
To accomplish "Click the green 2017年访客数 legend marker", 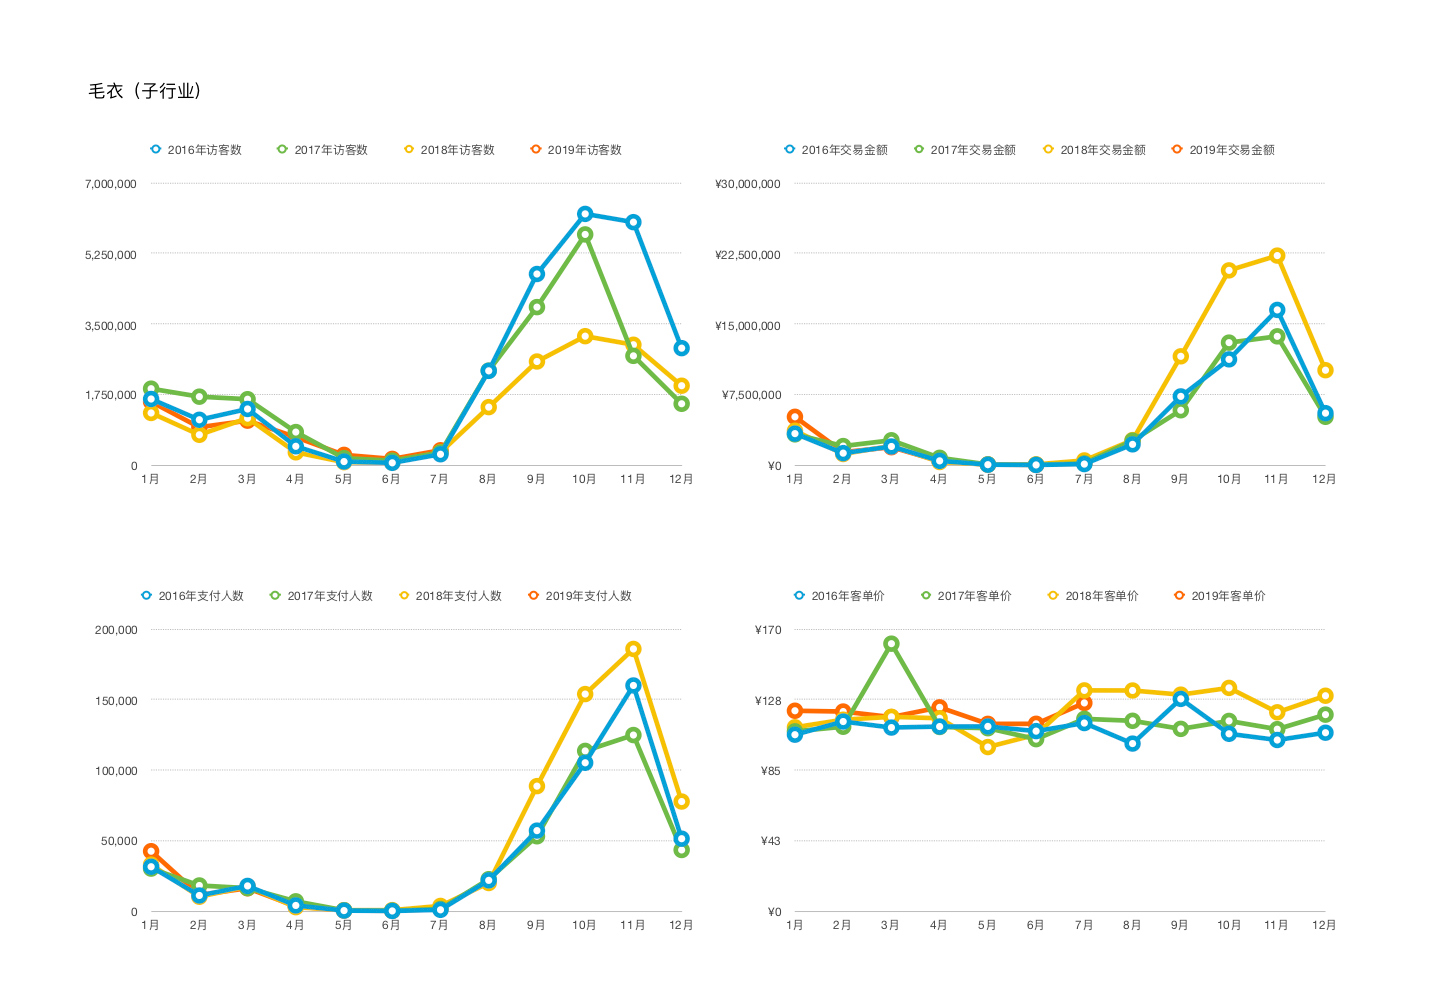I will click(x=282, y=149).
